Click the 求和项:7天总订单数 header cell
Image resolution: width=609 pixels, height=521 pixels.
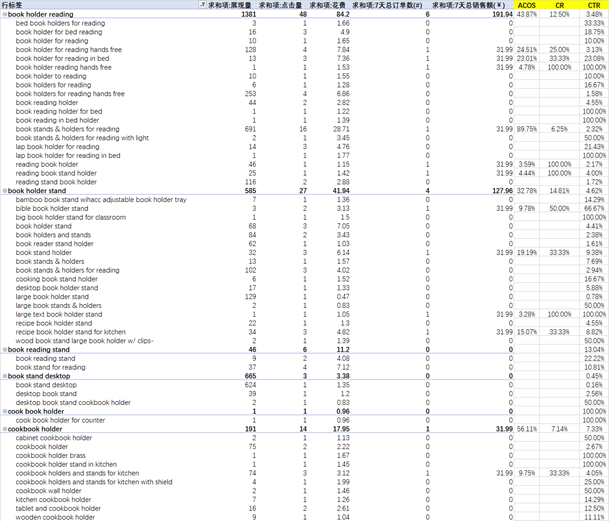[398, 6]
